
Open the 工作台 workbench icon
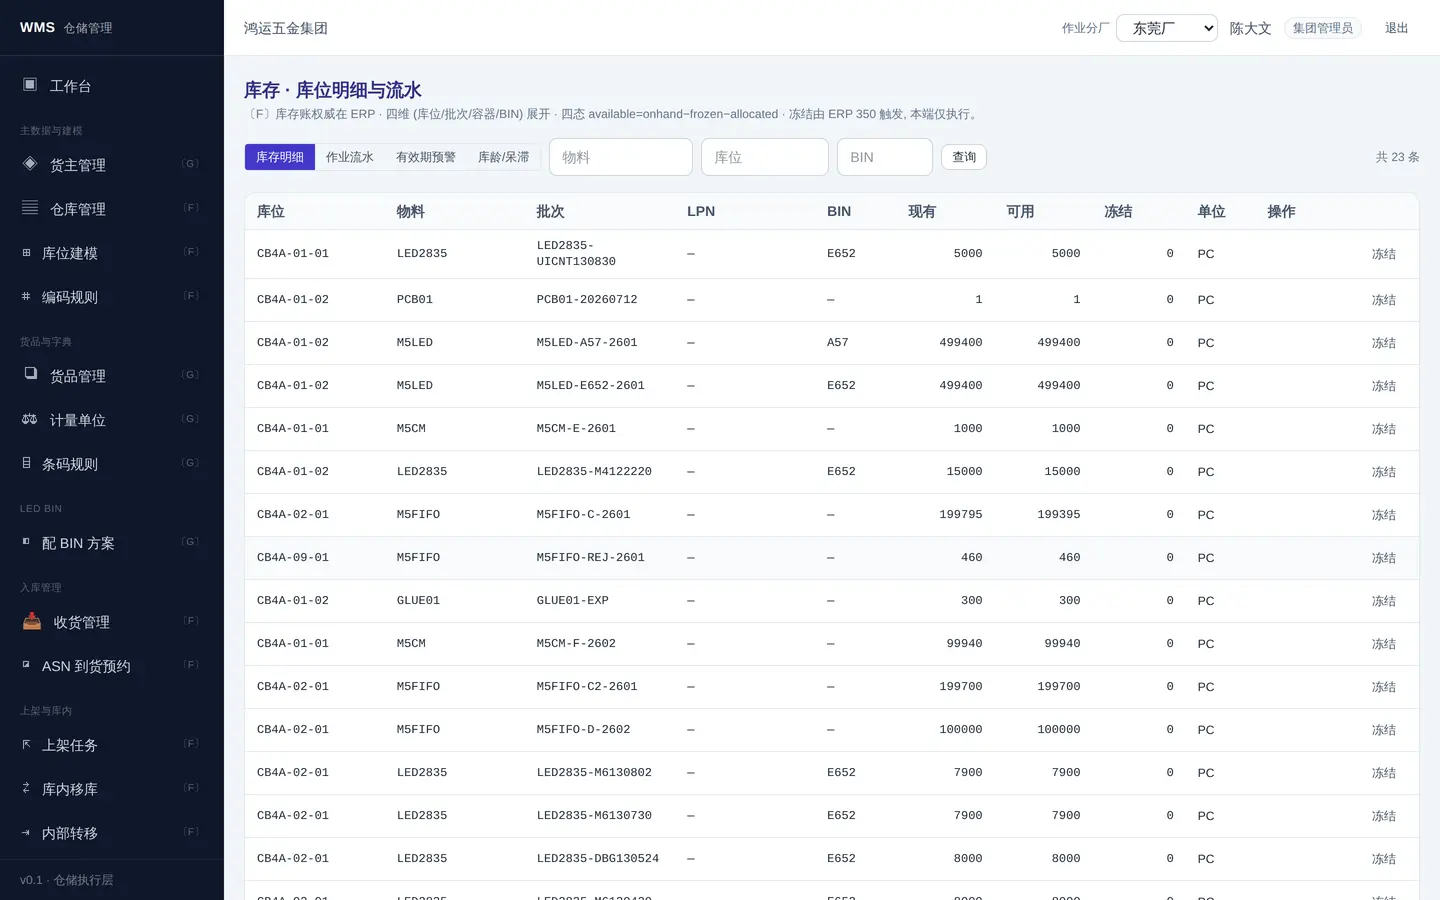[x=30, y=85]
